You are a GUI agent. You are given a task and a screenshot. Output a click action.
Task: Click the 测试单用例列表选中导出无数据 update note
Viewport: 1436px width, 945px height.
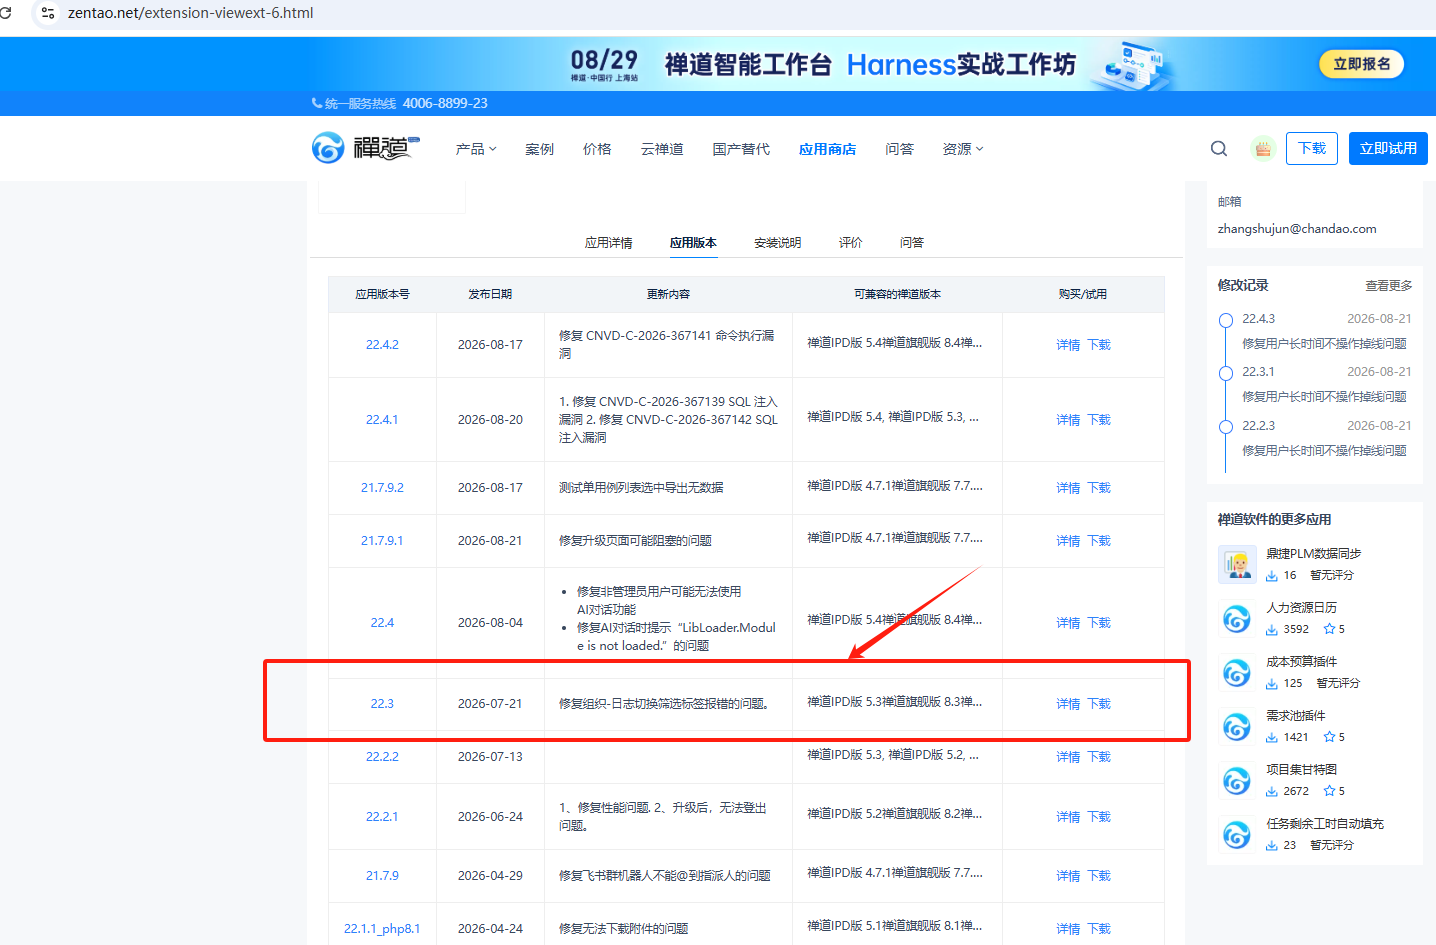(641, 488)
